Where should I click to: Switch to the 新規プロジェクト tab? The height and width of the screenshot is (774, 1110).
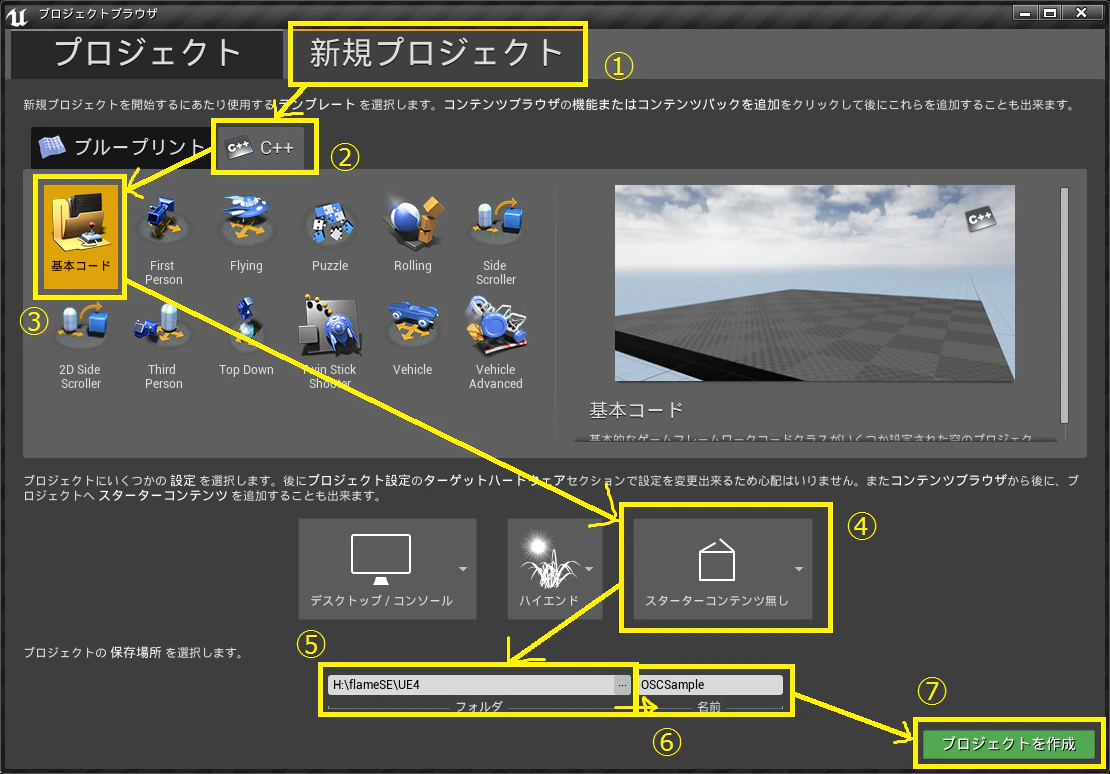point(436,54)
